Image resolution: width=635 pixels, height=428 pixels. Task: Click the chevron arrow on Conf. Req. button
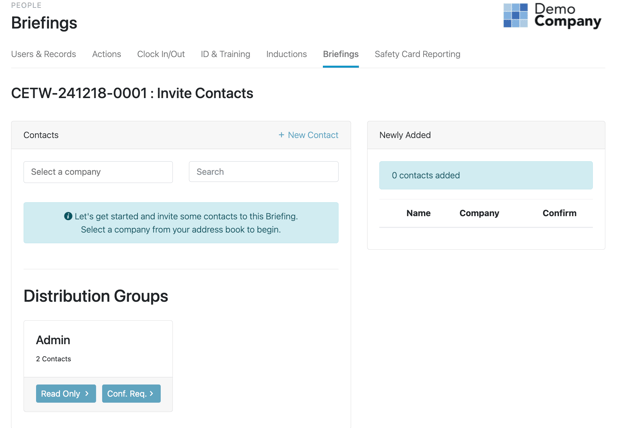pyautogui.click(x=151, y=394)
